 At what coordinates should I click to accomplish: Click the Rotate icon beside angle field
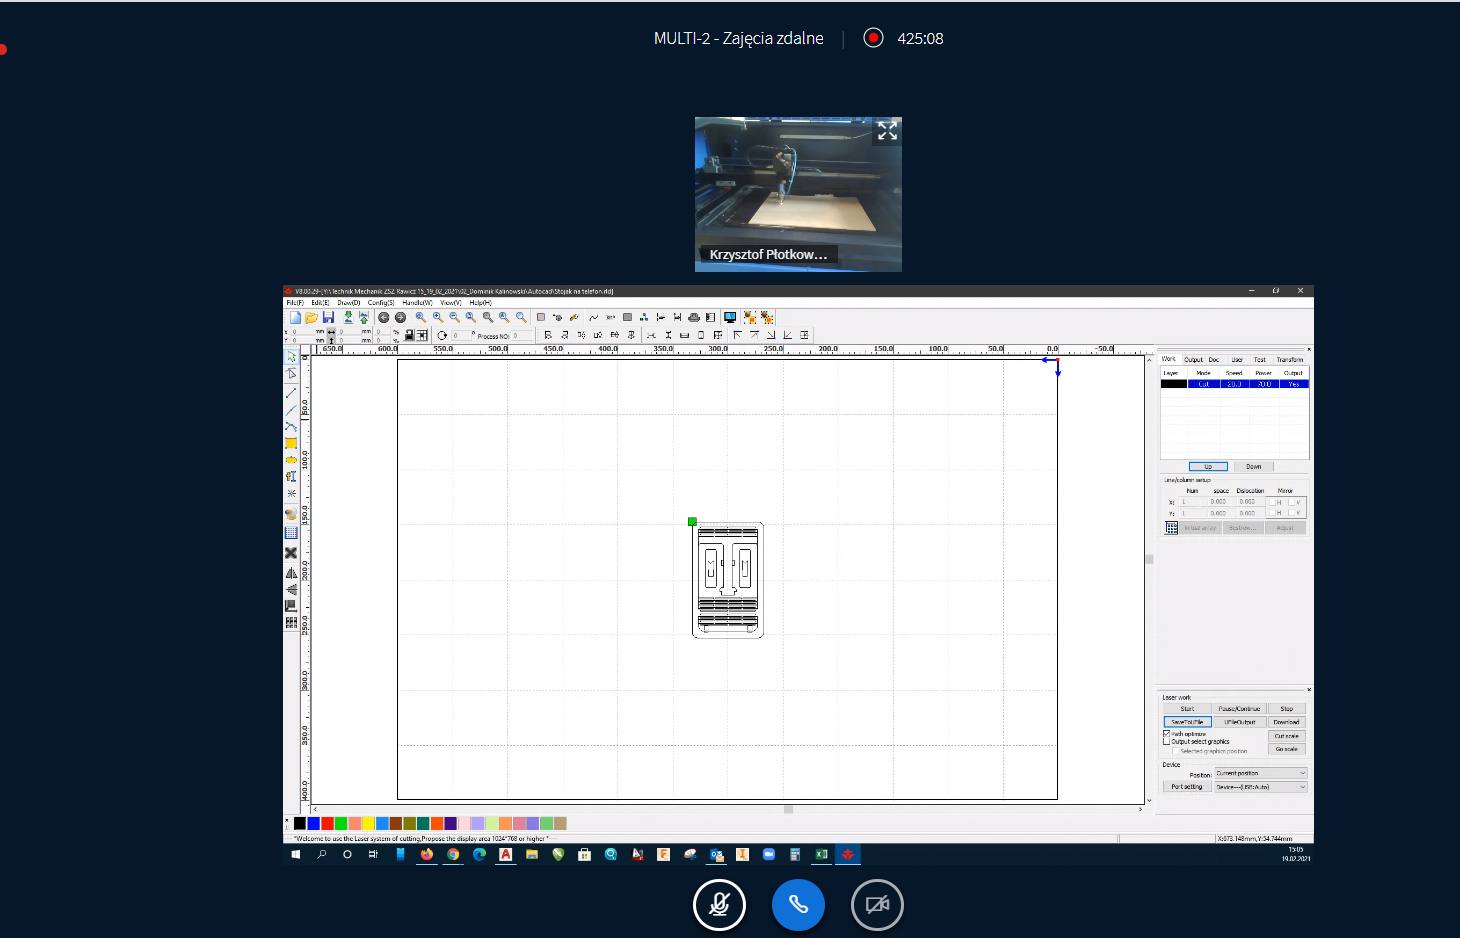click(x=442, y=335)
